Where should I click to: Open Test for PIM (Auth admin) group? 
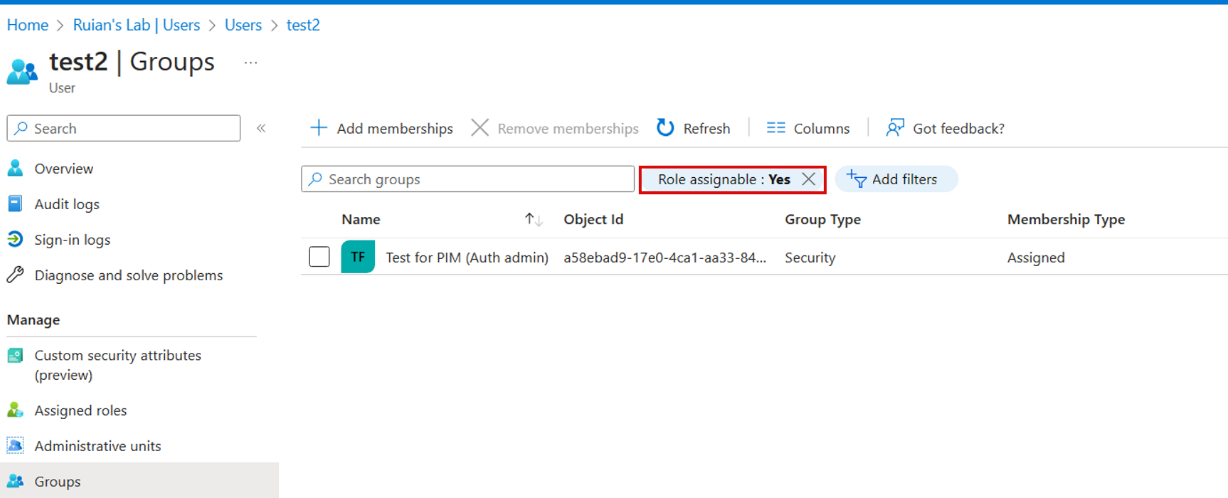pyautogui.click(x=467, y=257)
